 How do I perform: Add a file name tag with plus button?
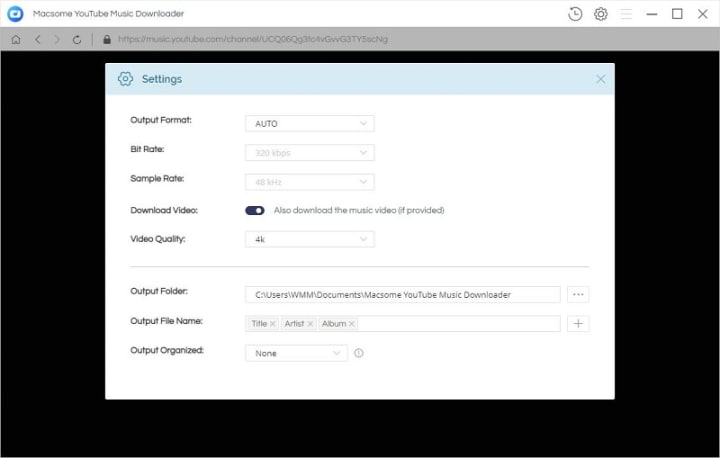pyautogui.click(x=578, y=324)
